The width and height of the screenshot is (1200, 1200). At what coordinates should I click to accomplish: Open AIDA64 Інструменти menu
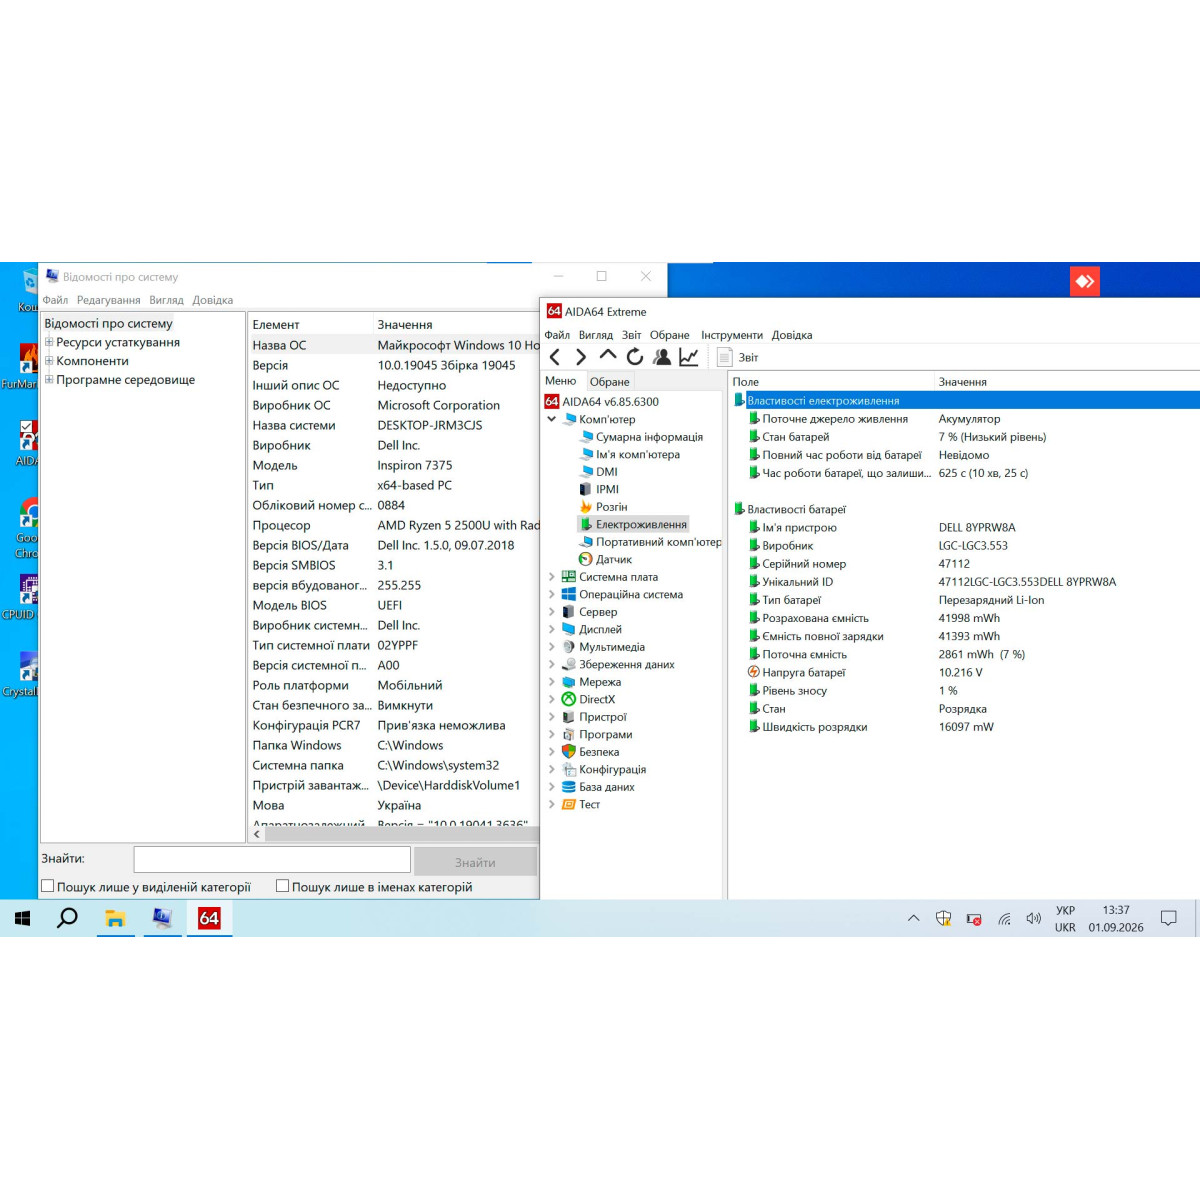pyautogui.click(x=732, y=335)
